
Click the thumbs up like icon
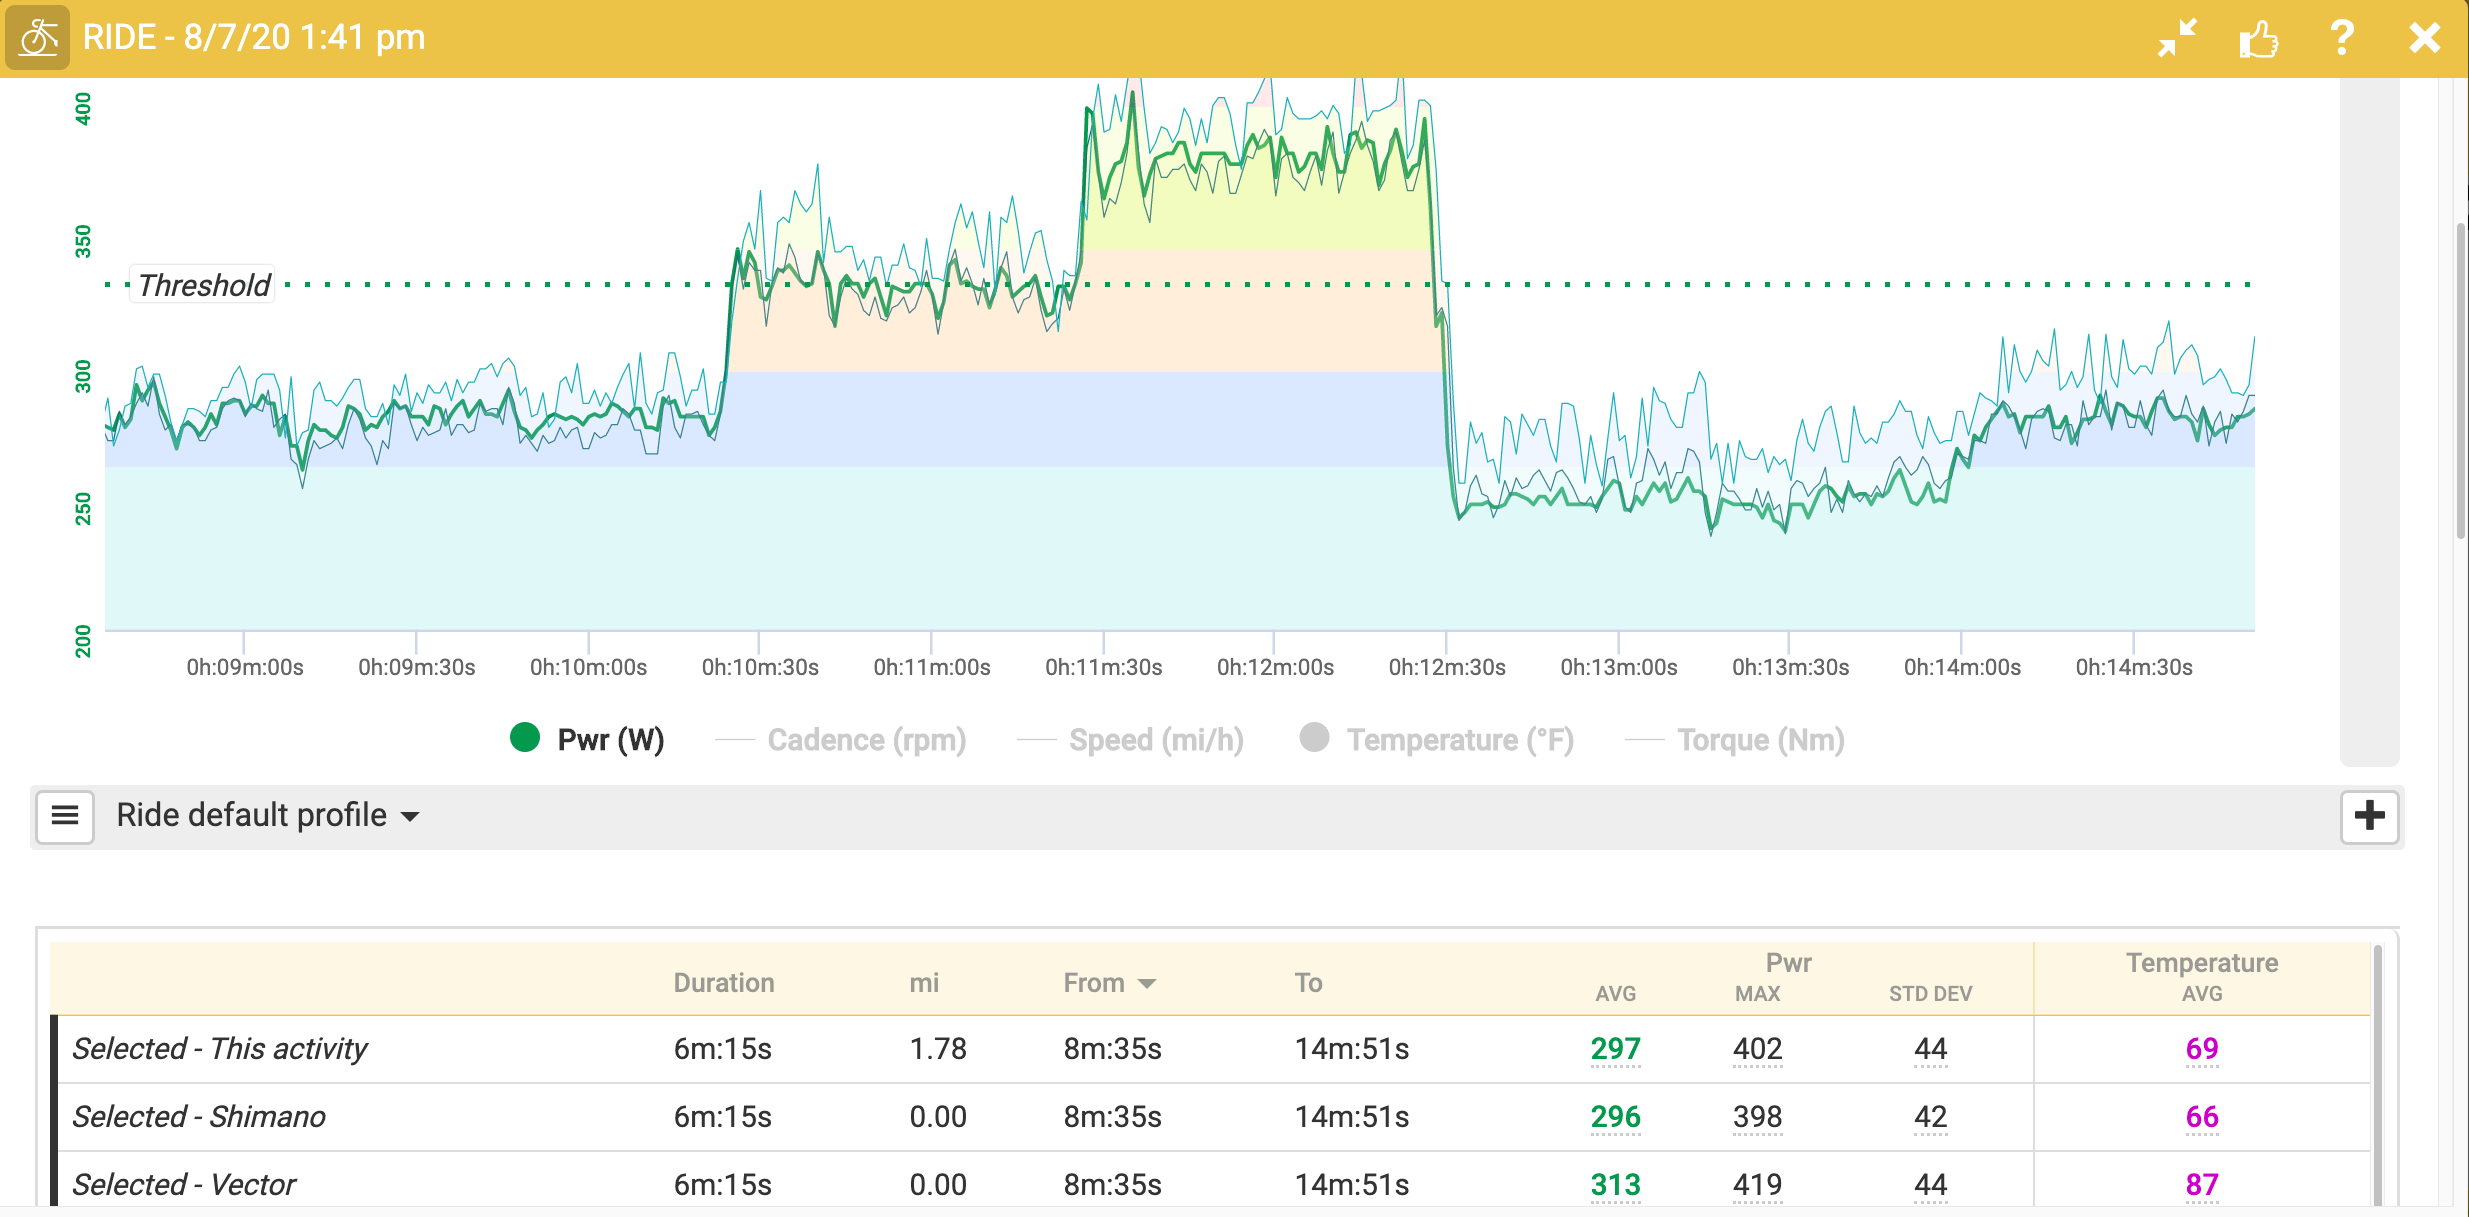click(x=2258, y=39)
